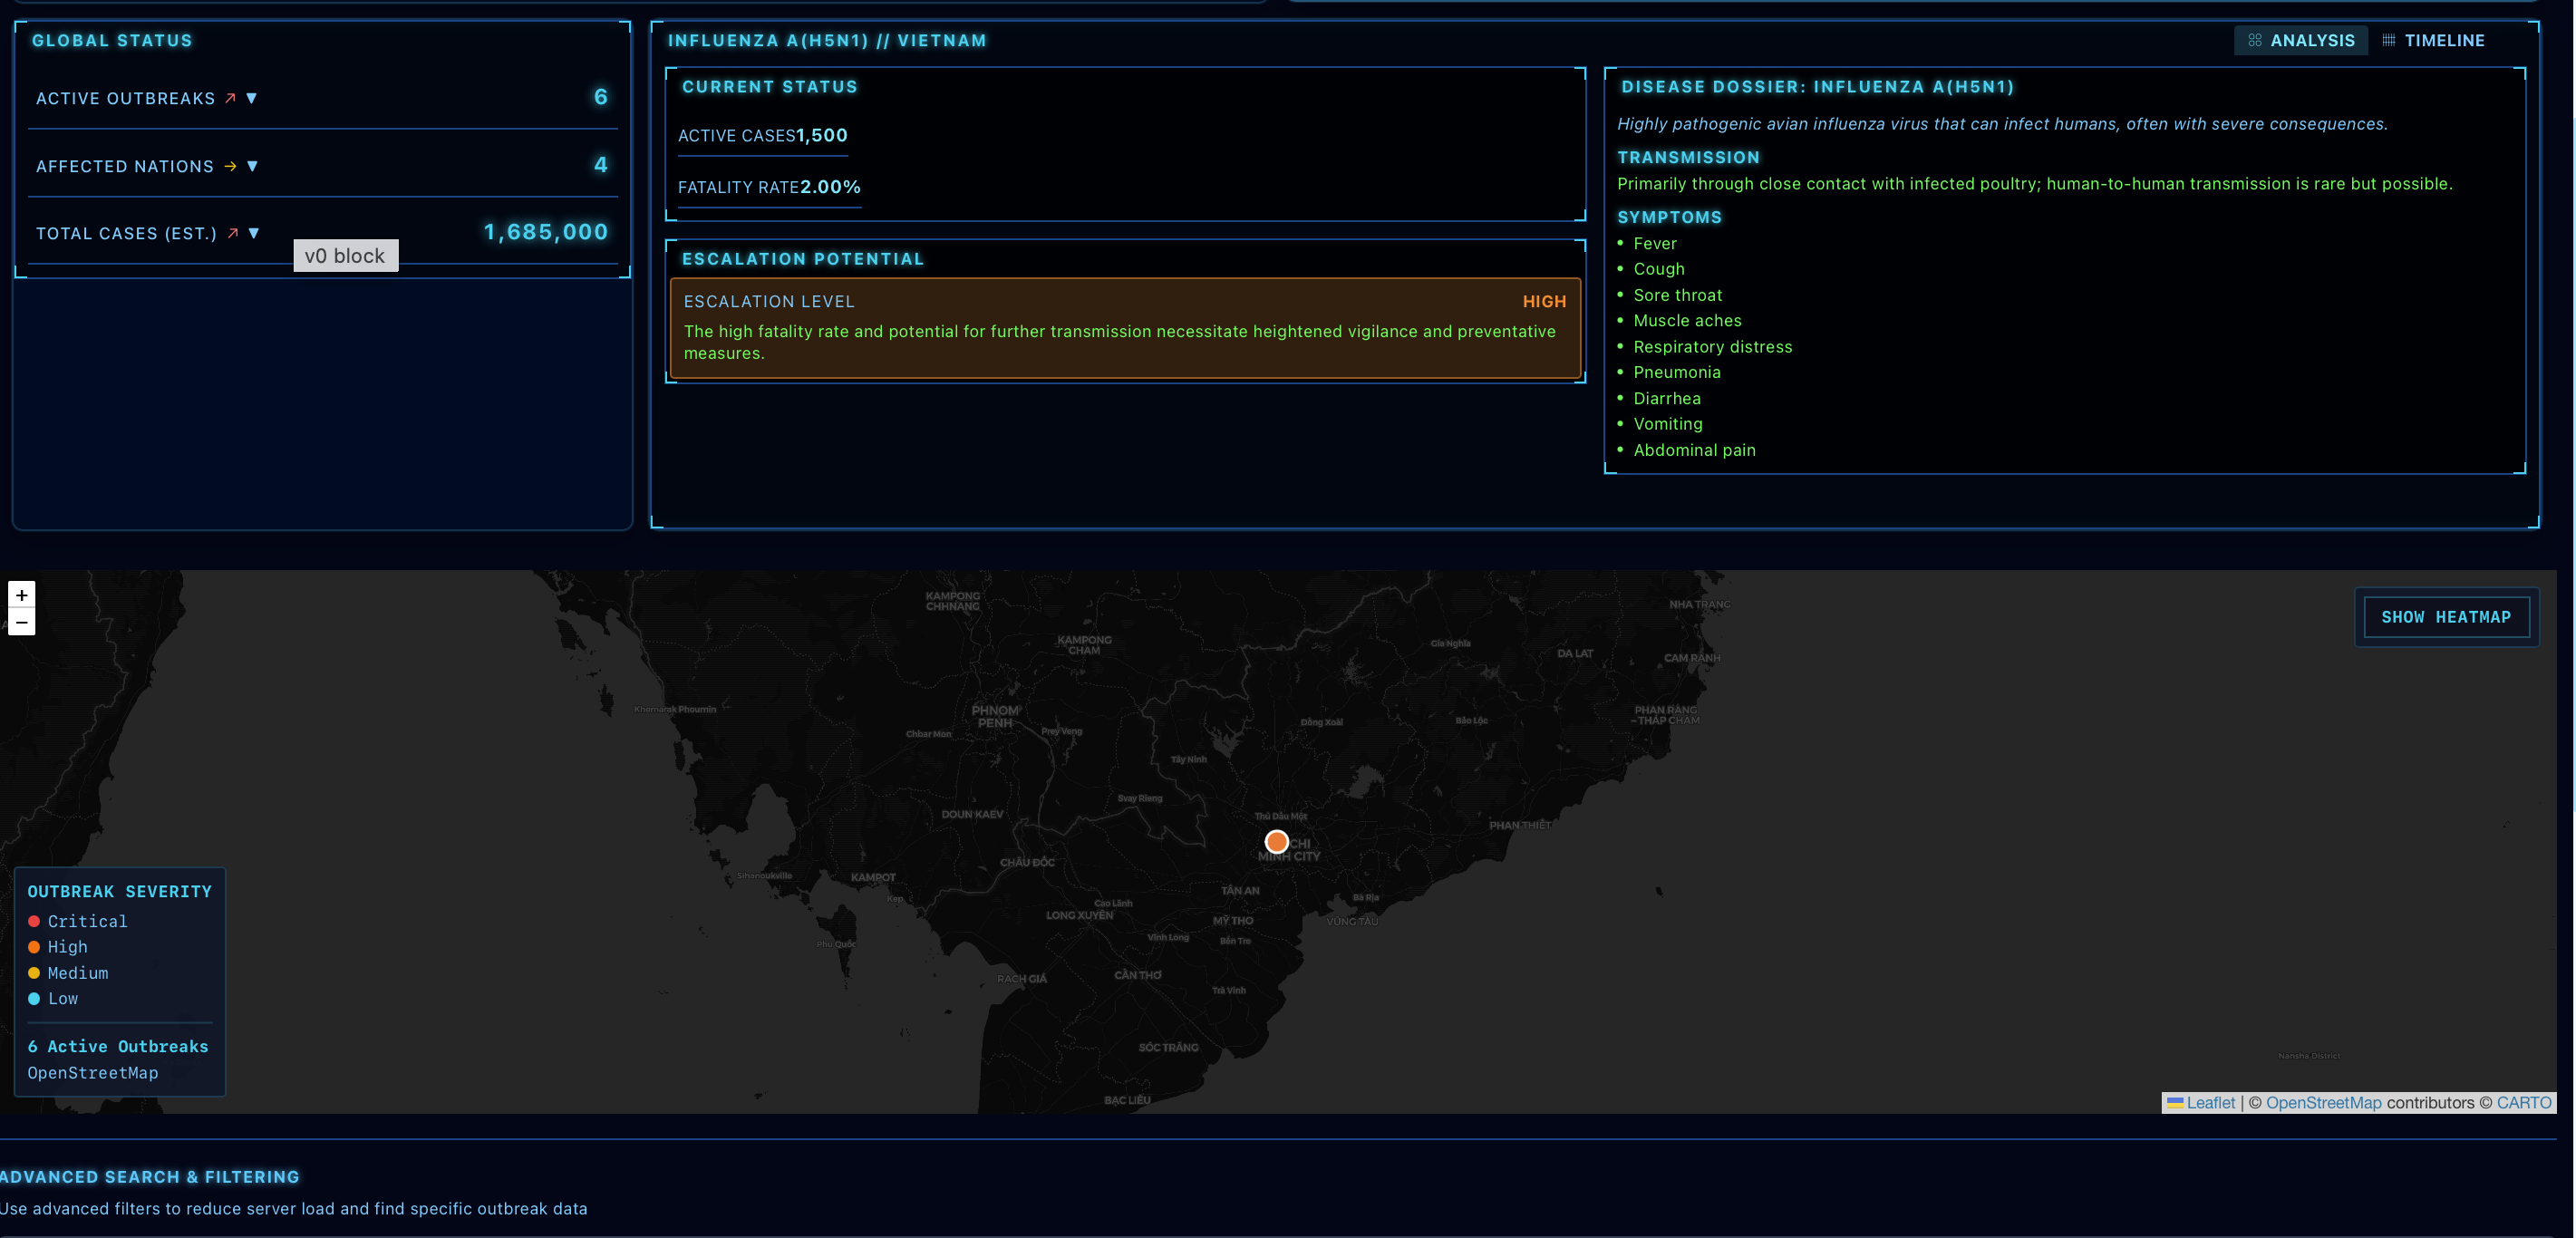The image size is (2576, 1238).
Task: Click the grid icon on the ANALYSIS tab
Action: 2255,40
